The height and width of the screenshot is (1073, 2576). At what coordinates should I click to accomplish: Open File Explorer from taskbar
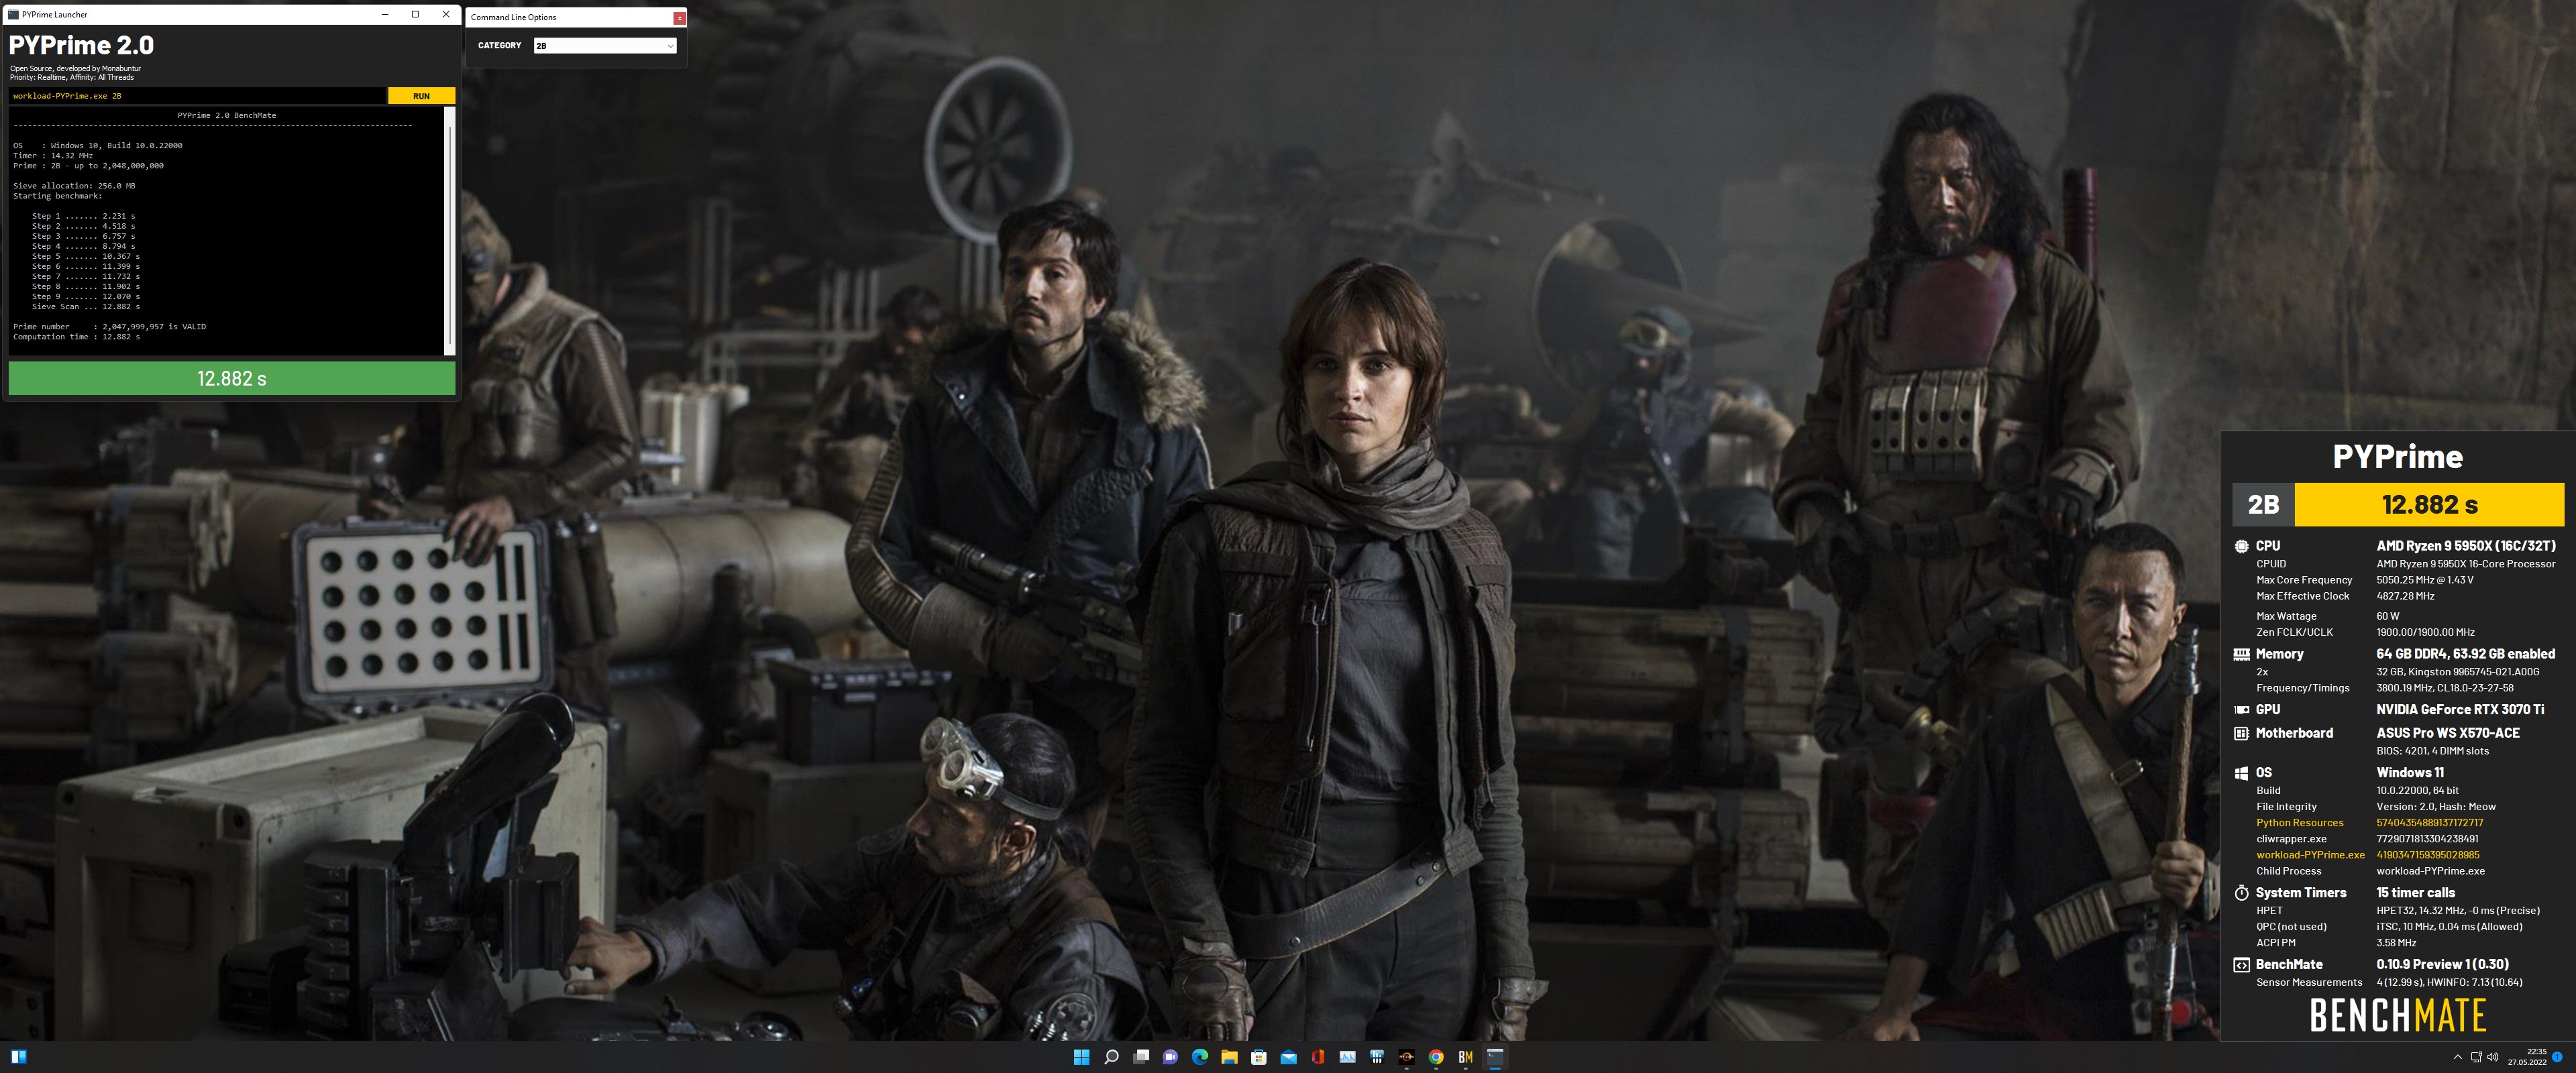point(1229,1057)
